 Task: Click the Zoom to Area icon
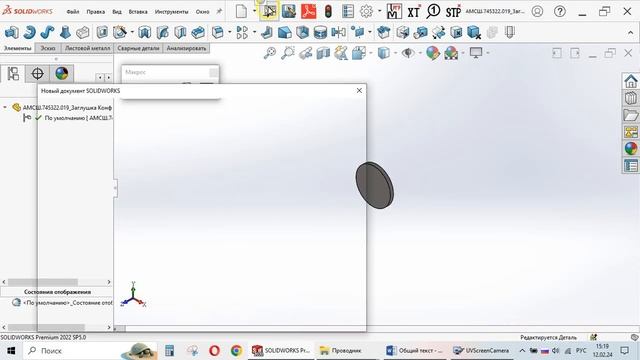(x=288, y=53)
